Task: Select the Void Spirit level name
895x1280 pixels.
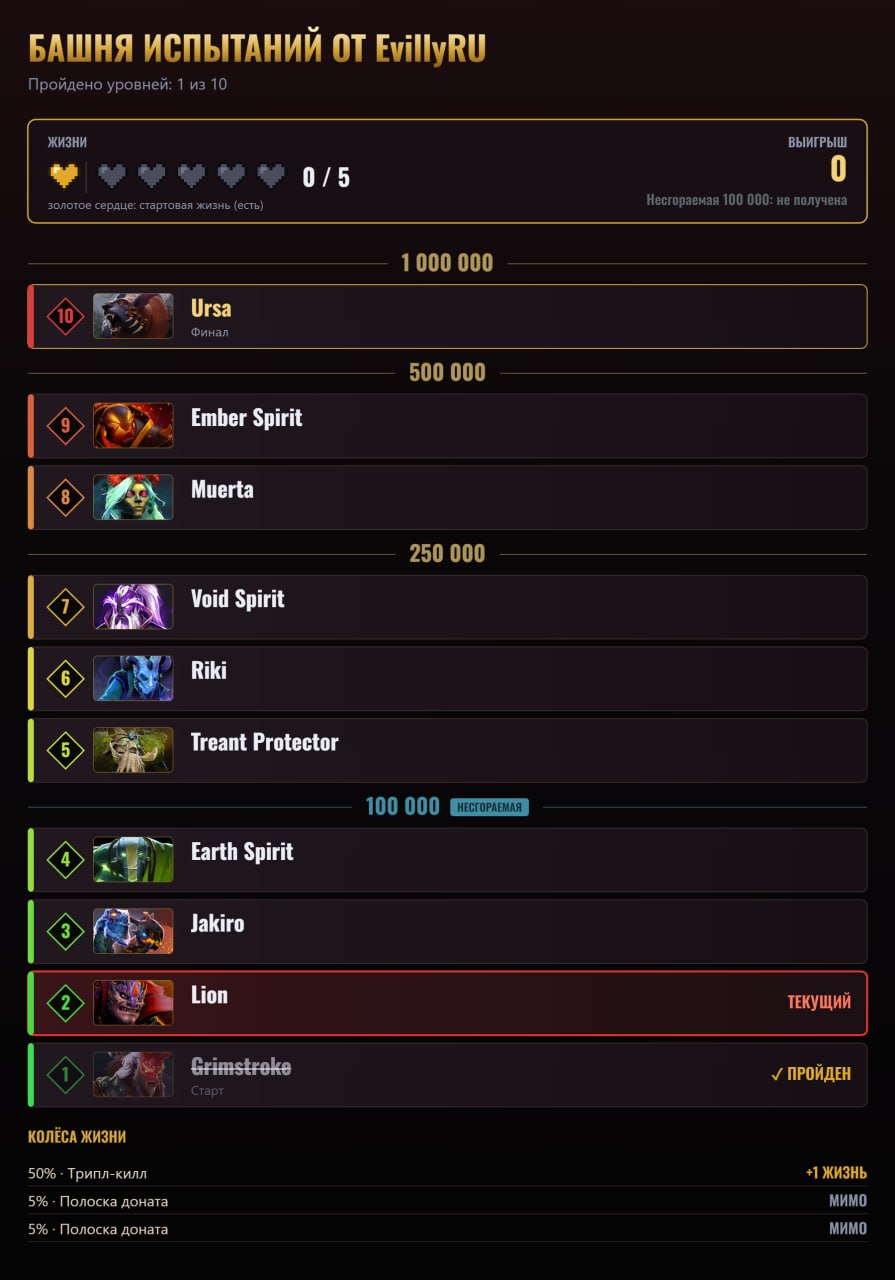Action: 238,599
